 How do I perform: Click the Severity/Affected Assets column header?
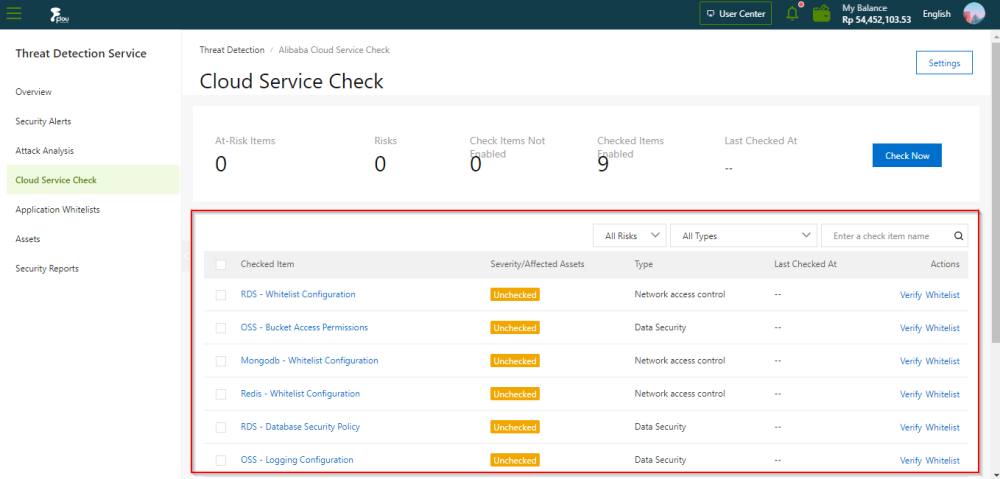pyautogui.click(x=537, y=264)
